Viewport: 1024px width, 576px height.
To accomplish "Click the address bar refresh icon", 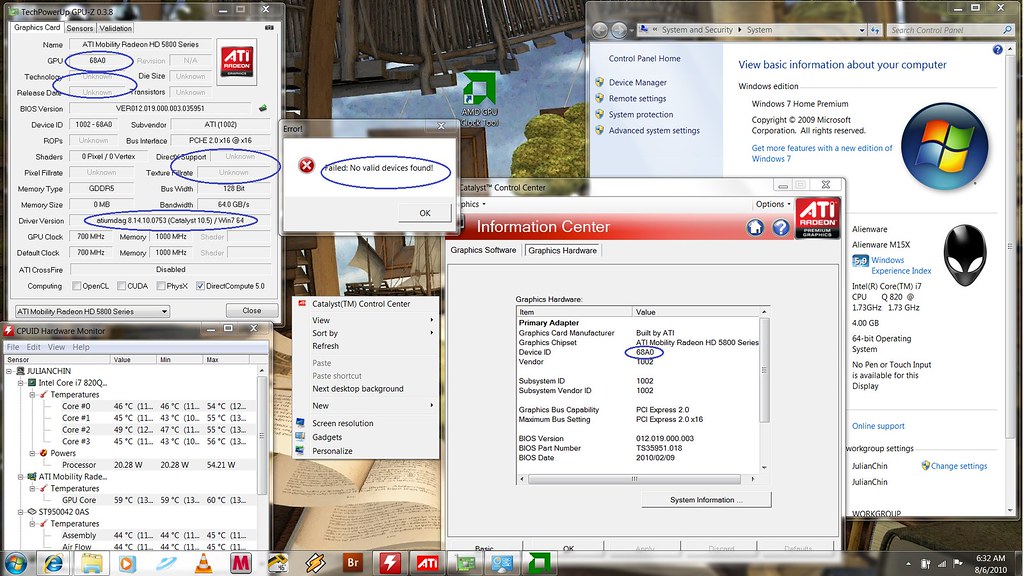I will tap(875, 30).
